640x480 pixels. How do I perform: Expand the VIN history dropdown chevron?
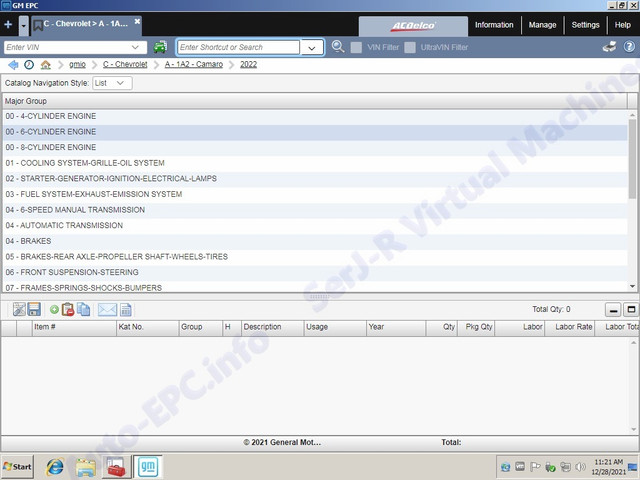tap(135, 47)
